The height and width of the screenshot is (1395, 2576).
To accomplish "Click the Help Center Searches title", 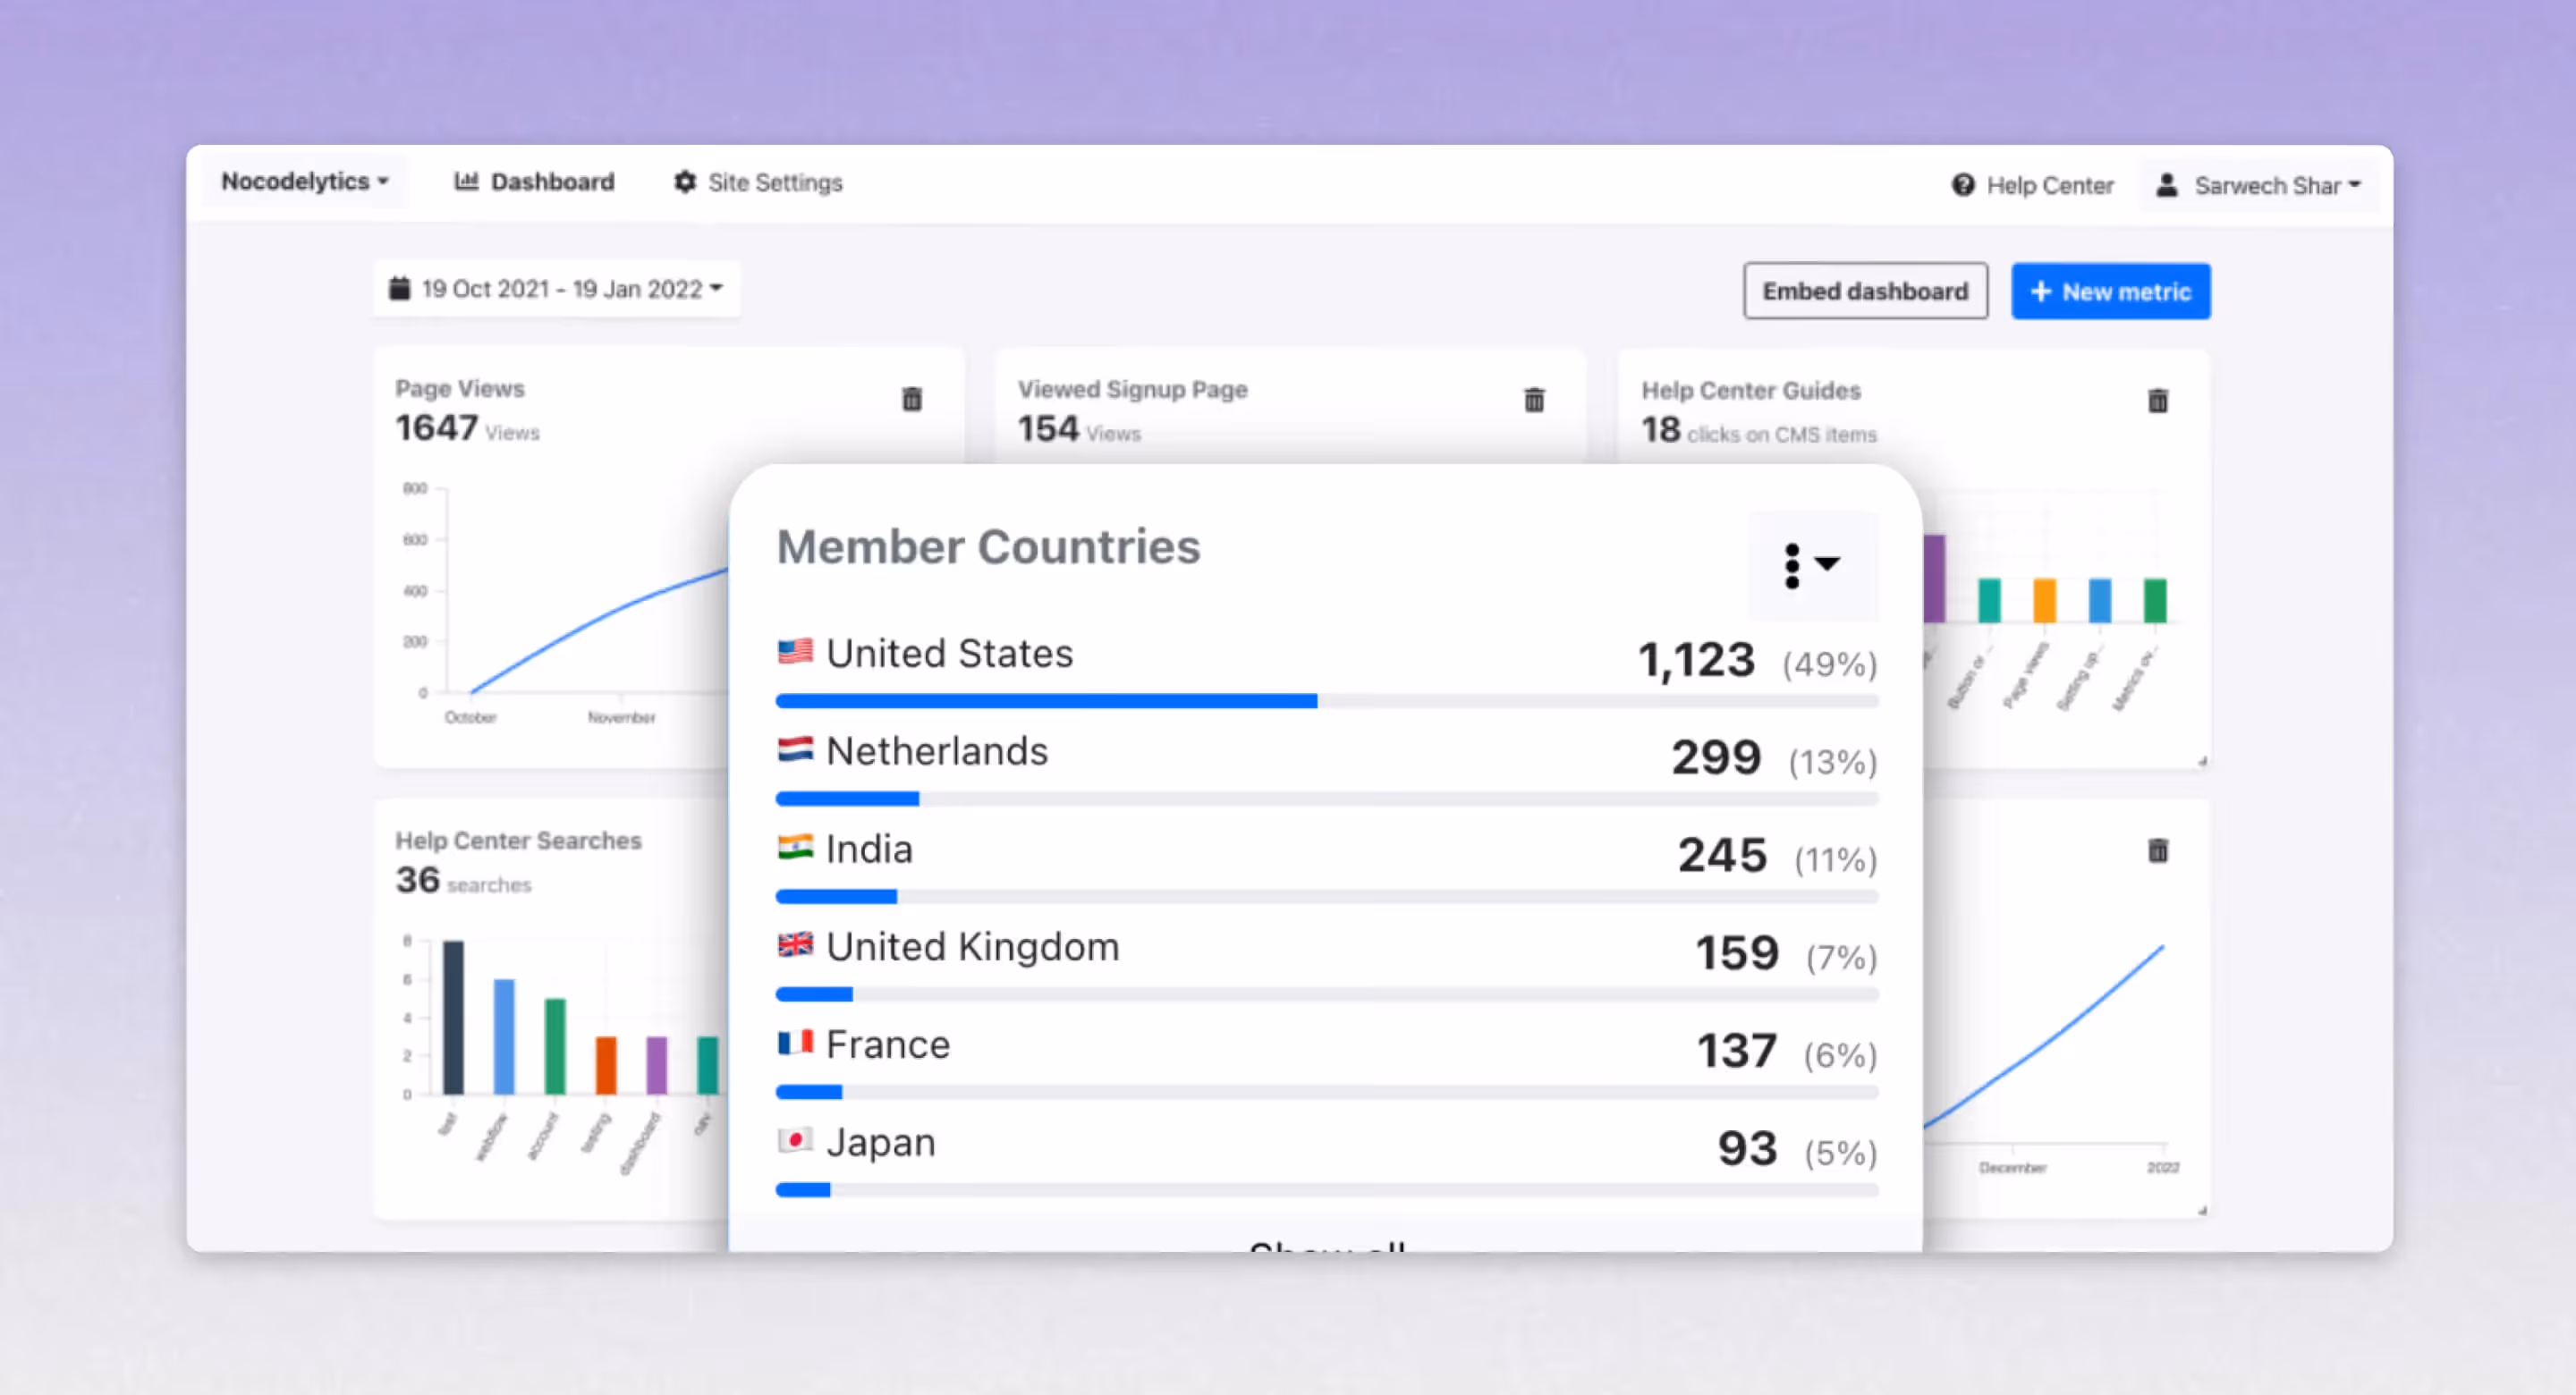I will click(x=518, y=840).
